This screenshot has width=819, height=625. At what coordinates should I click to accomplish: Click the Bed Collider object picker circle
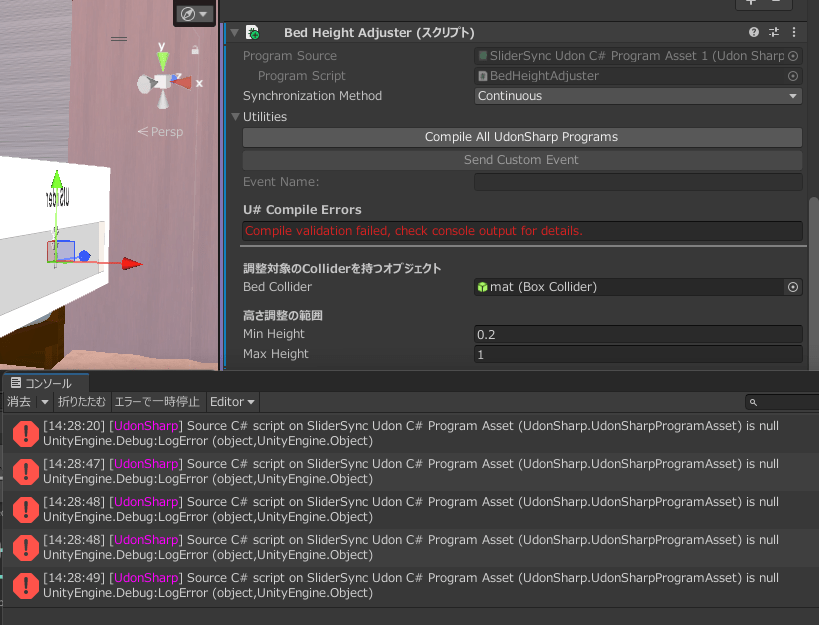(793, 287)
